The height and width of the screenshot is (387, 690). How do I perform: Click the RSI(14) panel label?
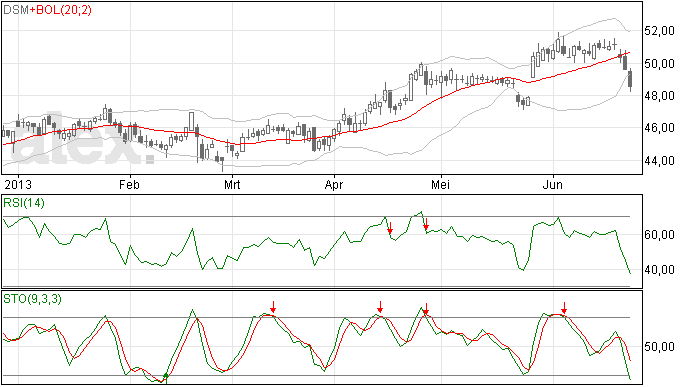tap(24, 203)
